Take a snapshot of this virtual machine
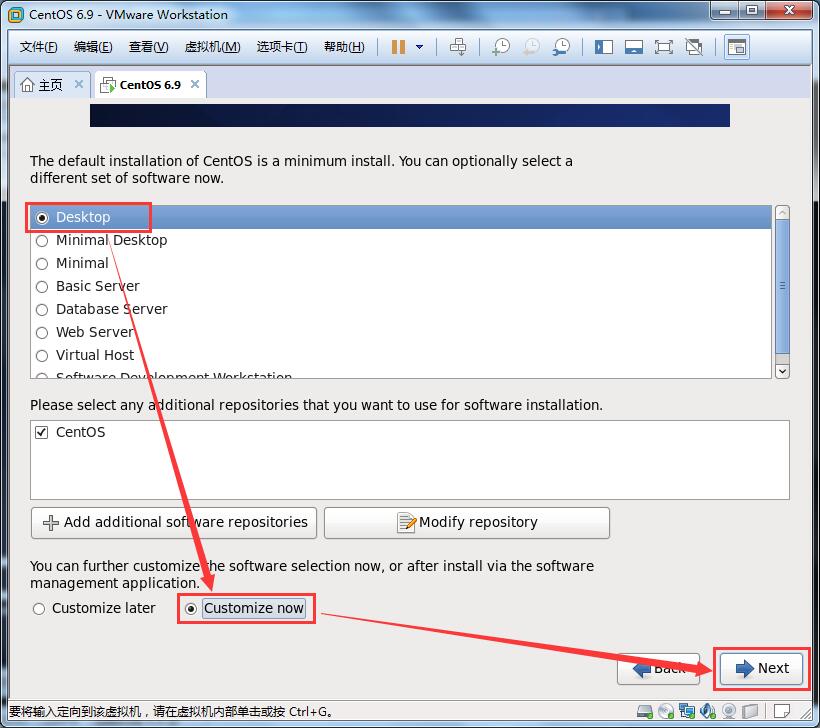 coord(501,47)
